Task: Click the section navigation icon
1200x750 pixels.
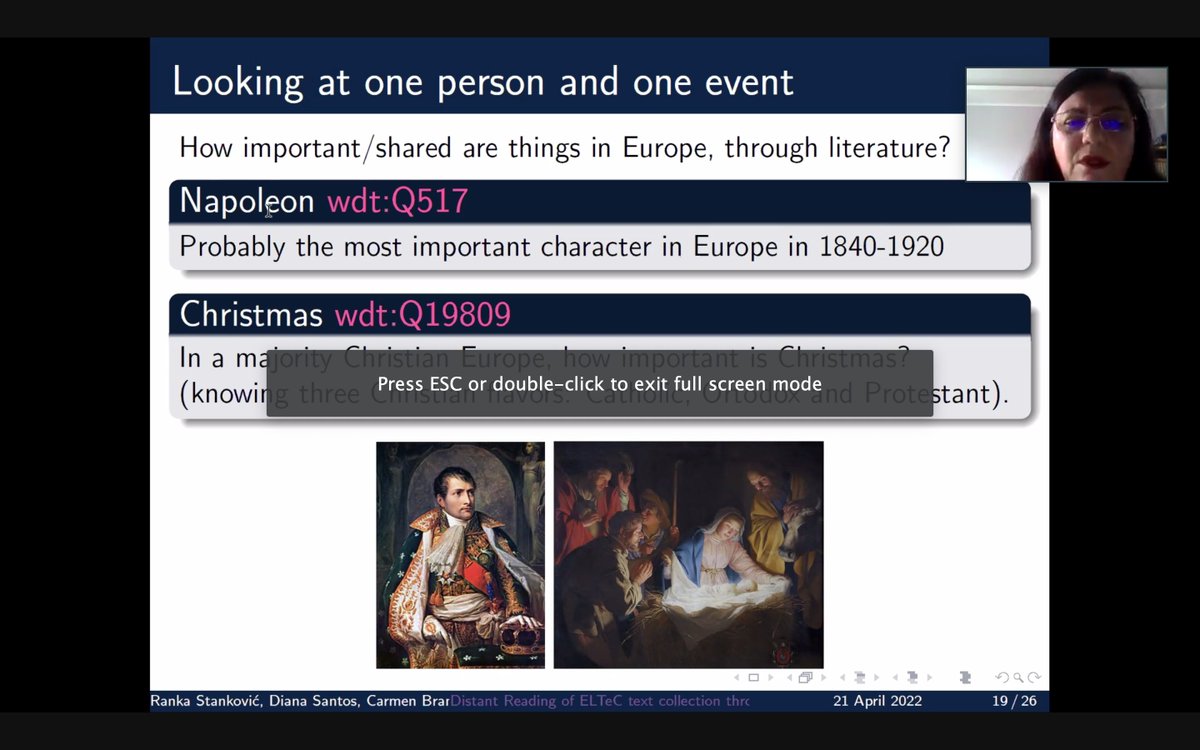Action: click(912, 677)
